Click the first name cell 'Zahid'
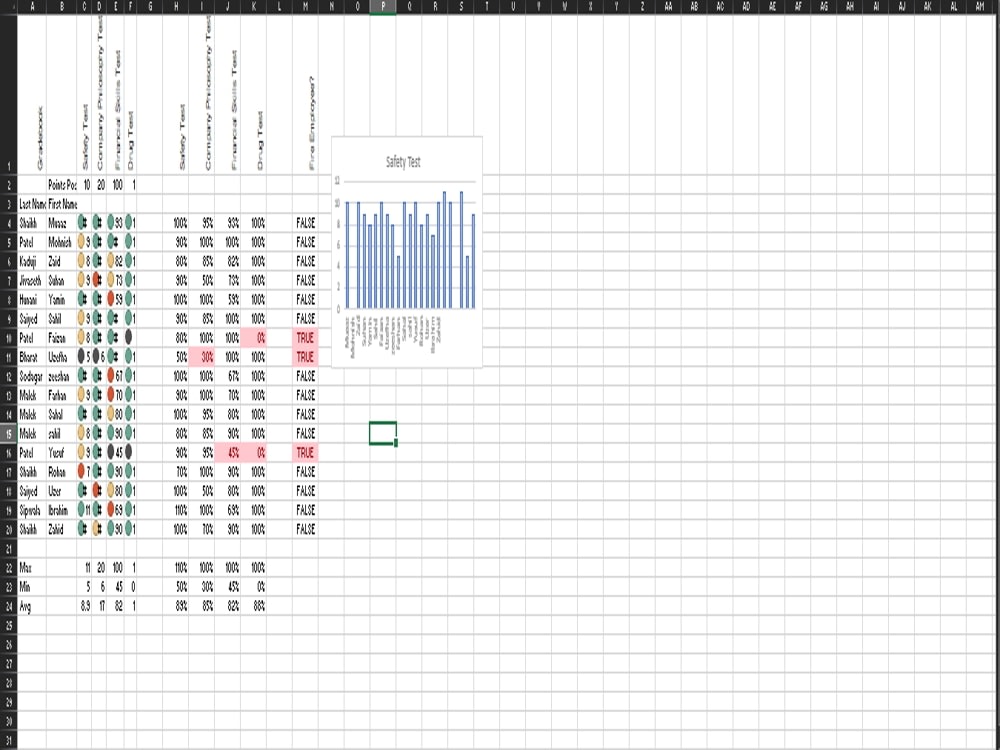 pyautogui.click(x=62, y=529)
